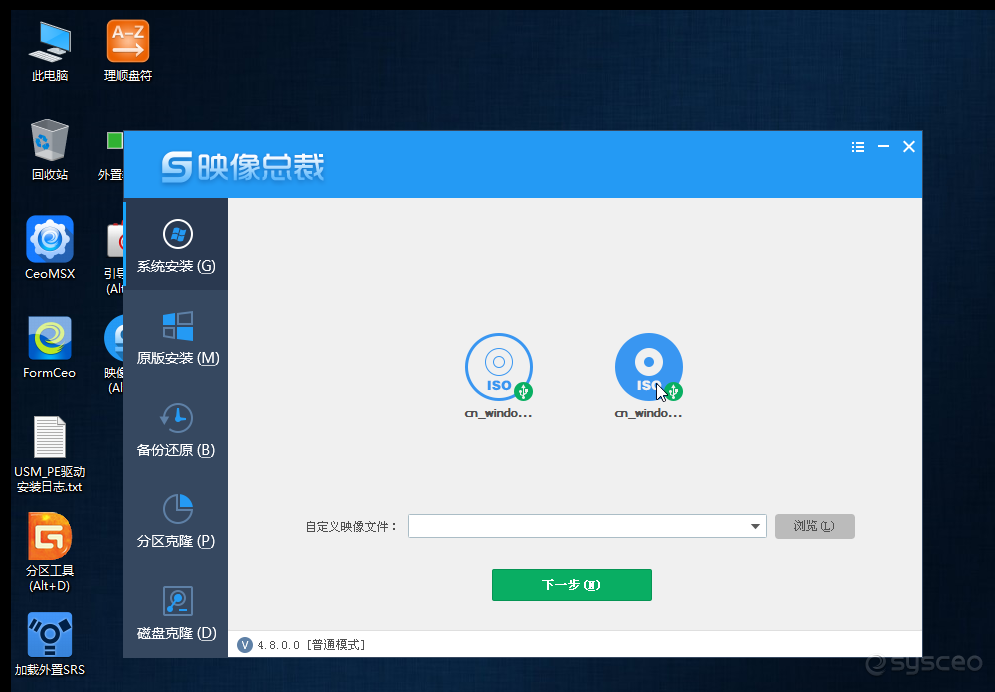Click the 浏览 (L) browse button

[x=814, y=526]
